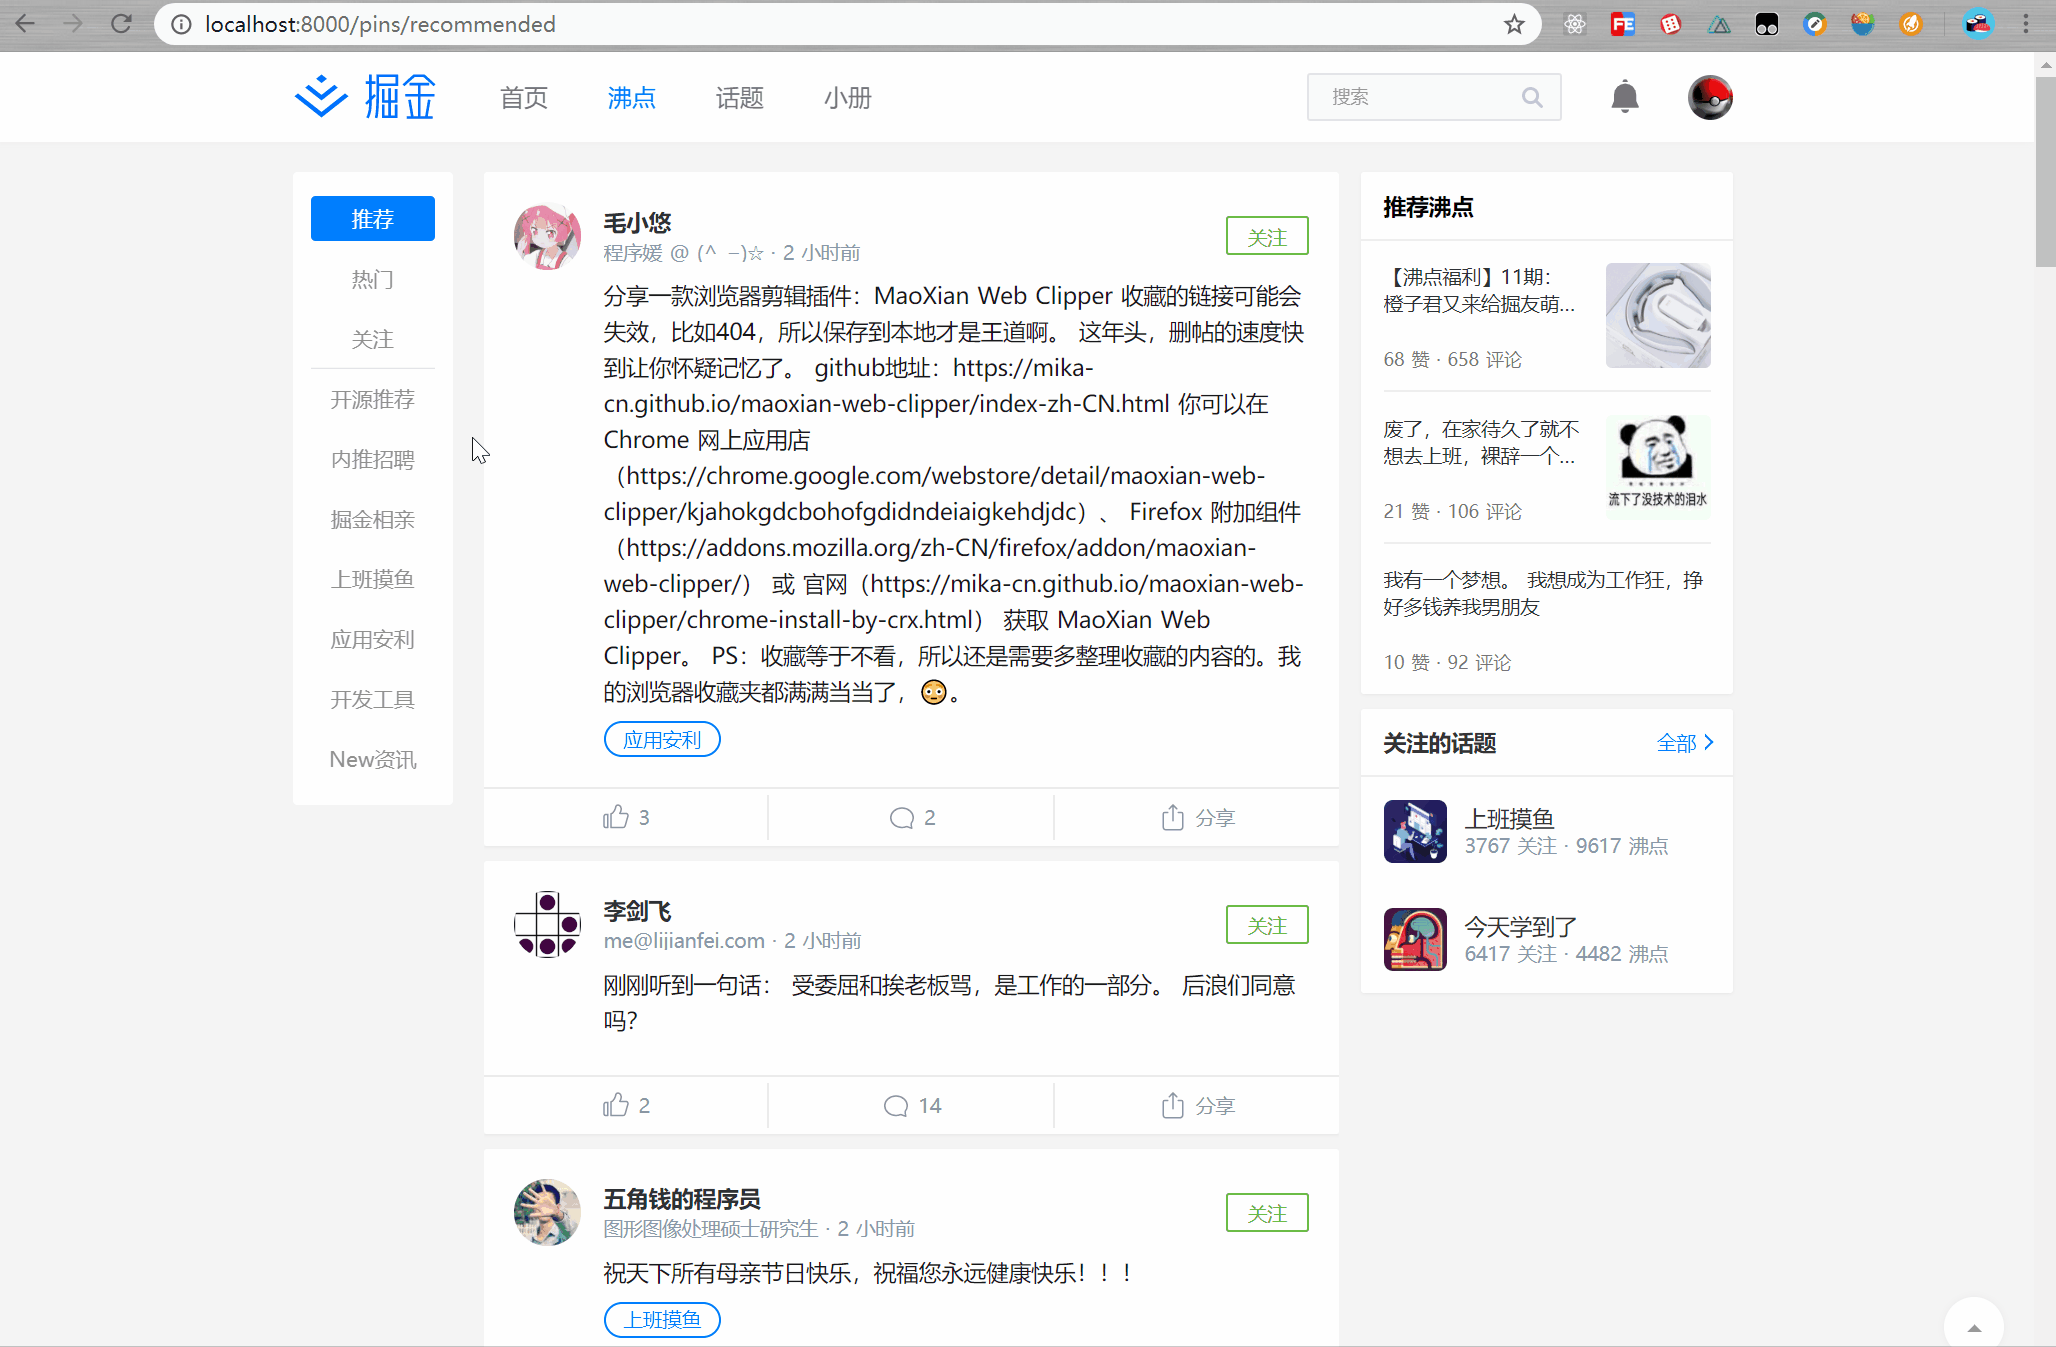Toggle follow for 李剑飞
The width and height of the screenshot is (2056, 1347).
click(x=1266, y=925)
